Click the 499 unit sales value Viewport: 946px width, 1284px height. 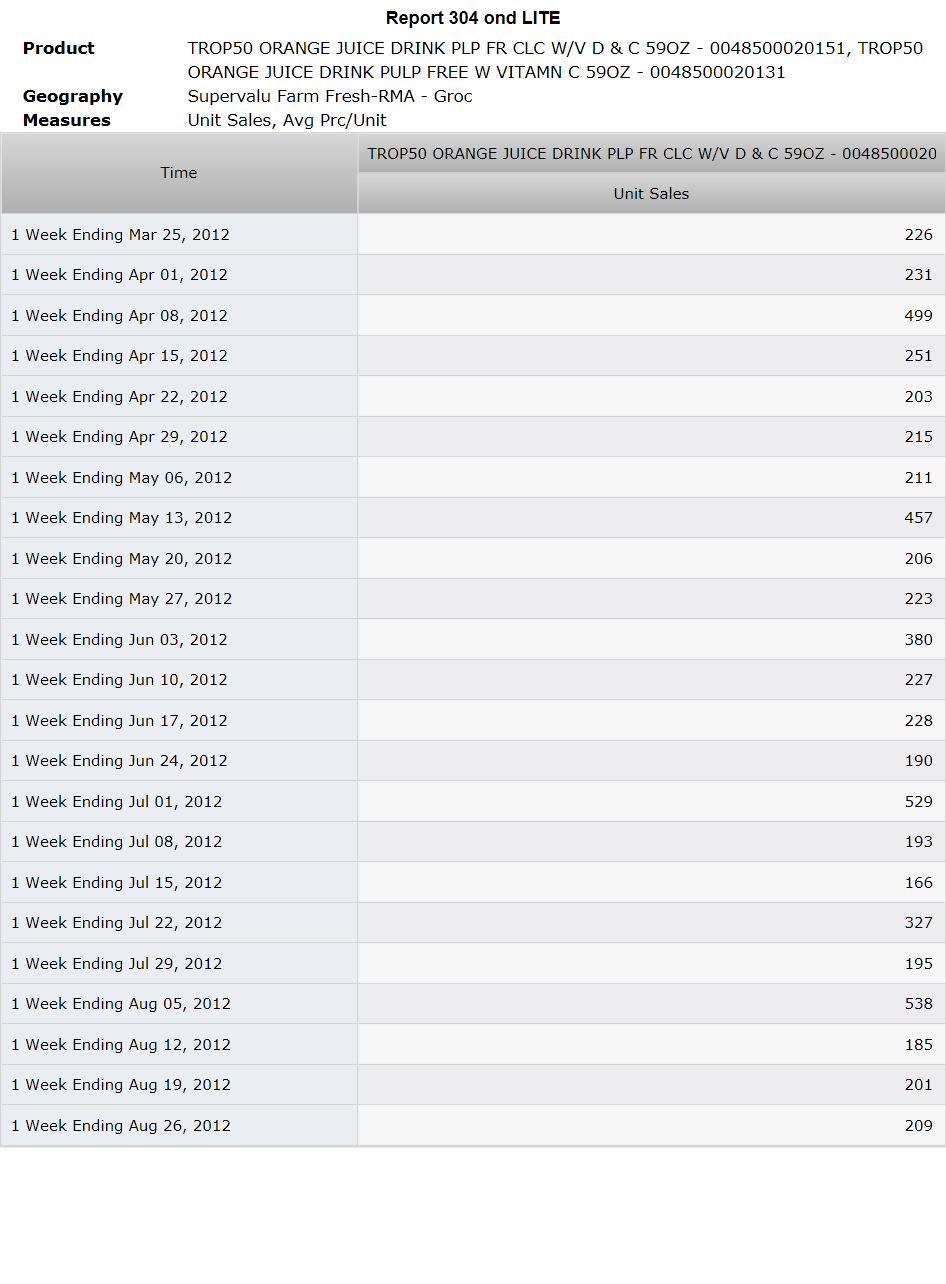tap(918, 315)
